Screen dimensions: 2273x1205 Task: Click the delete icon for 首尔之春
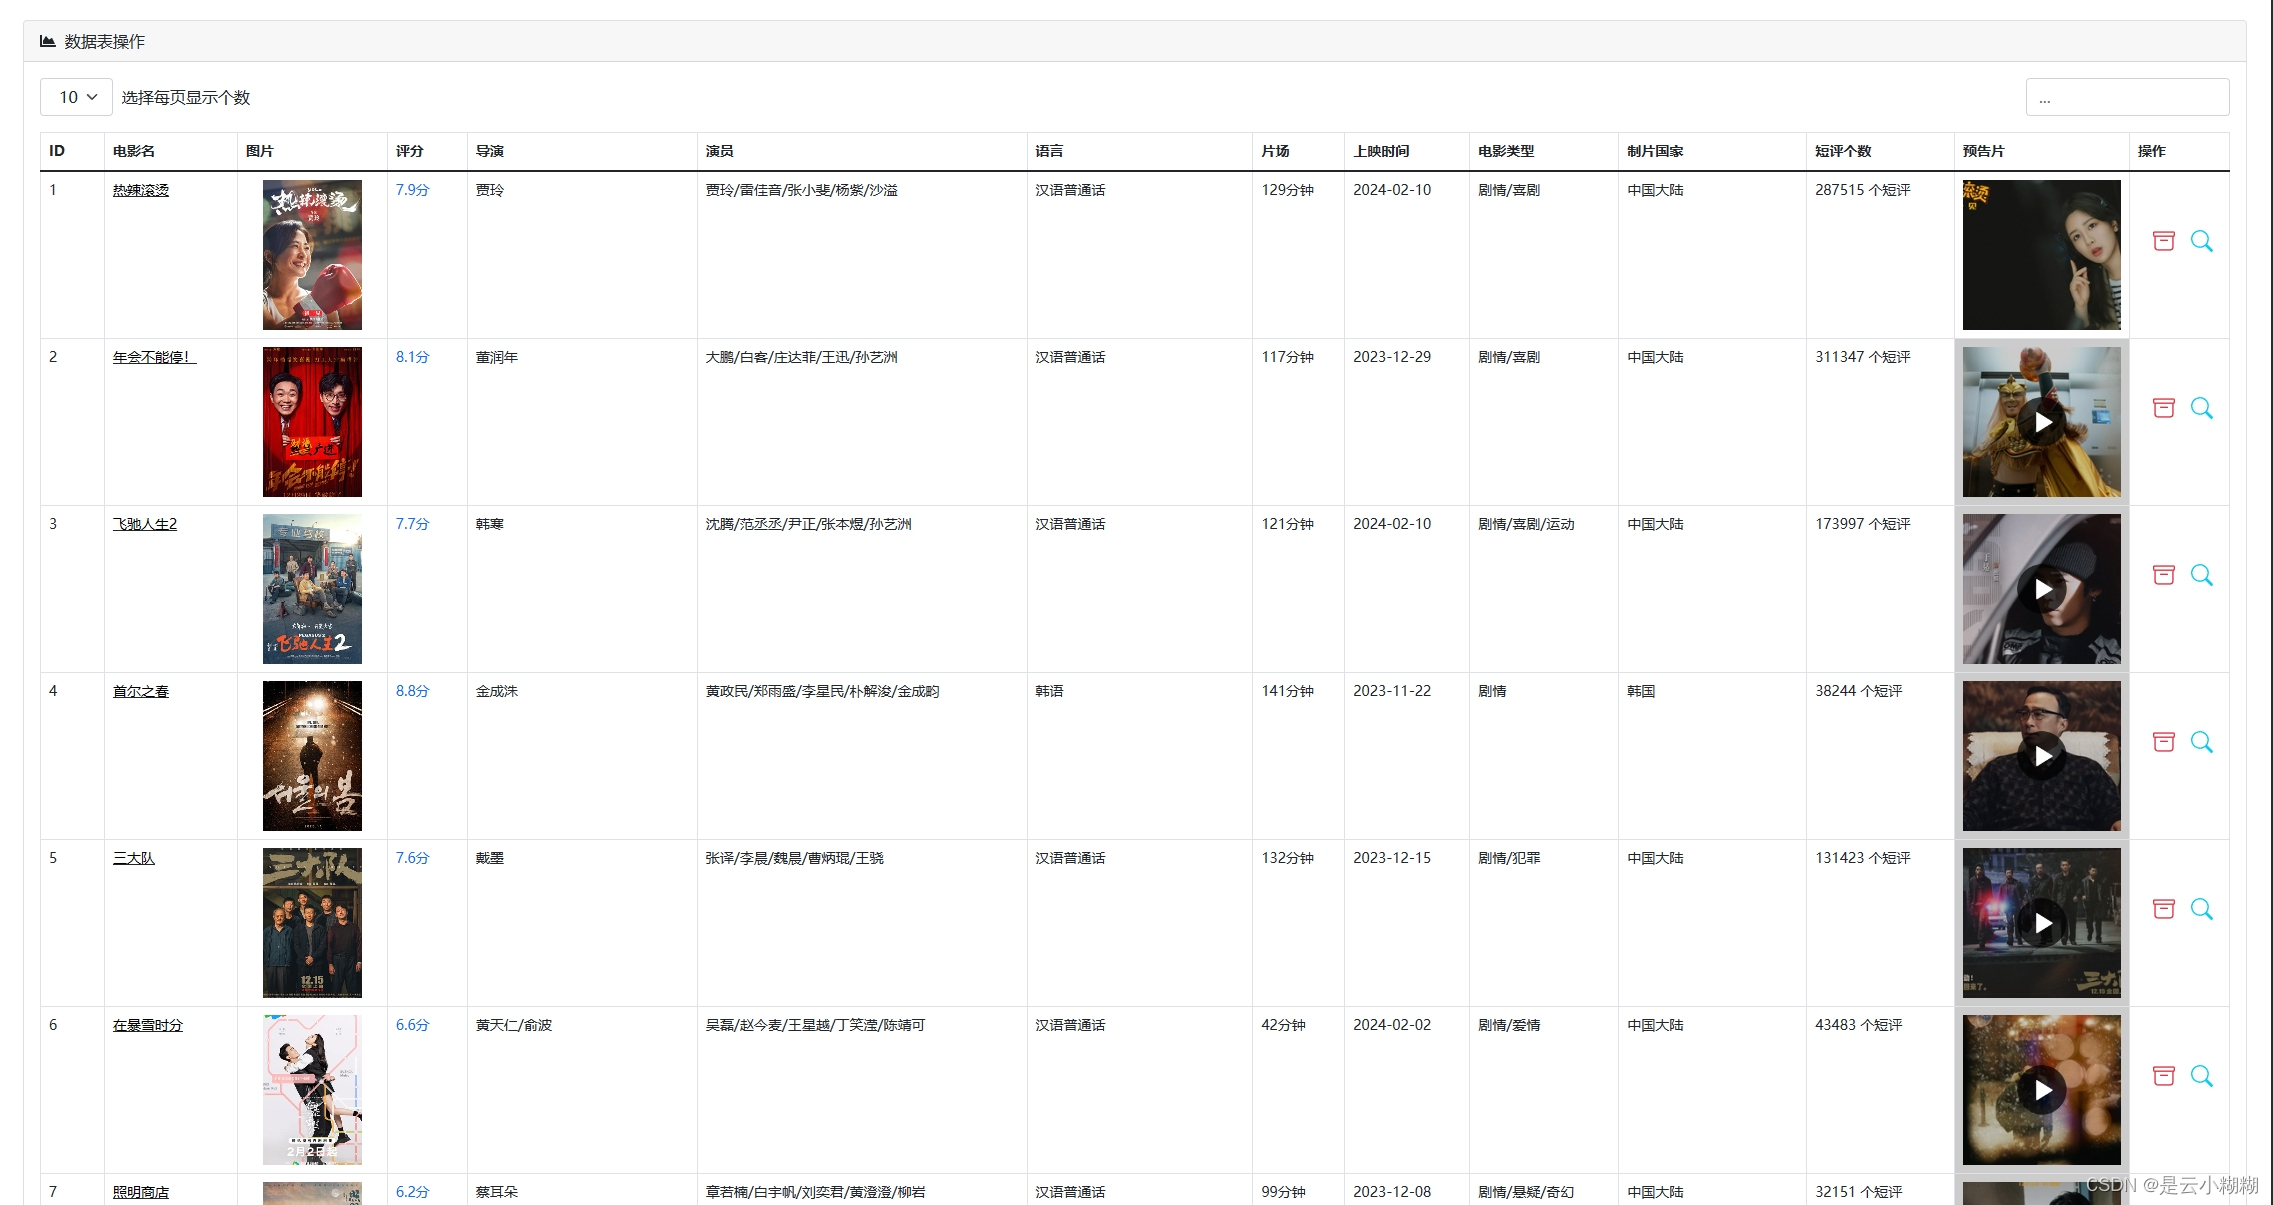point(2163,742)
